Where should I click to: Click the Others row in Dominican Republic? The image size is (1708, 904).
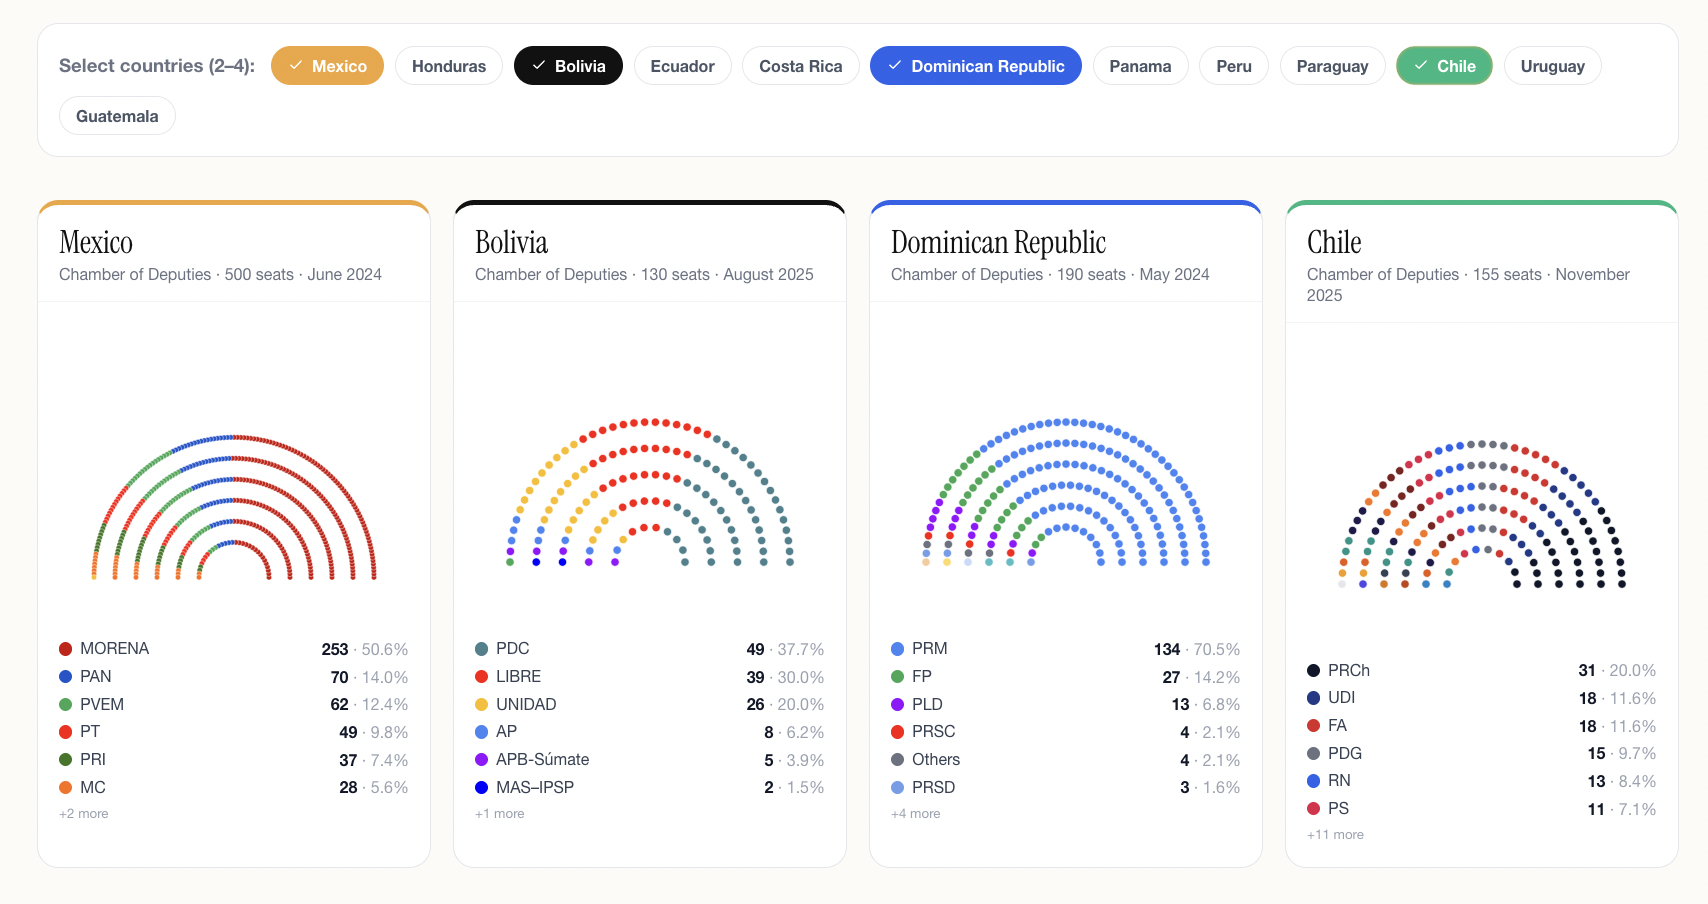(1066, 760)
